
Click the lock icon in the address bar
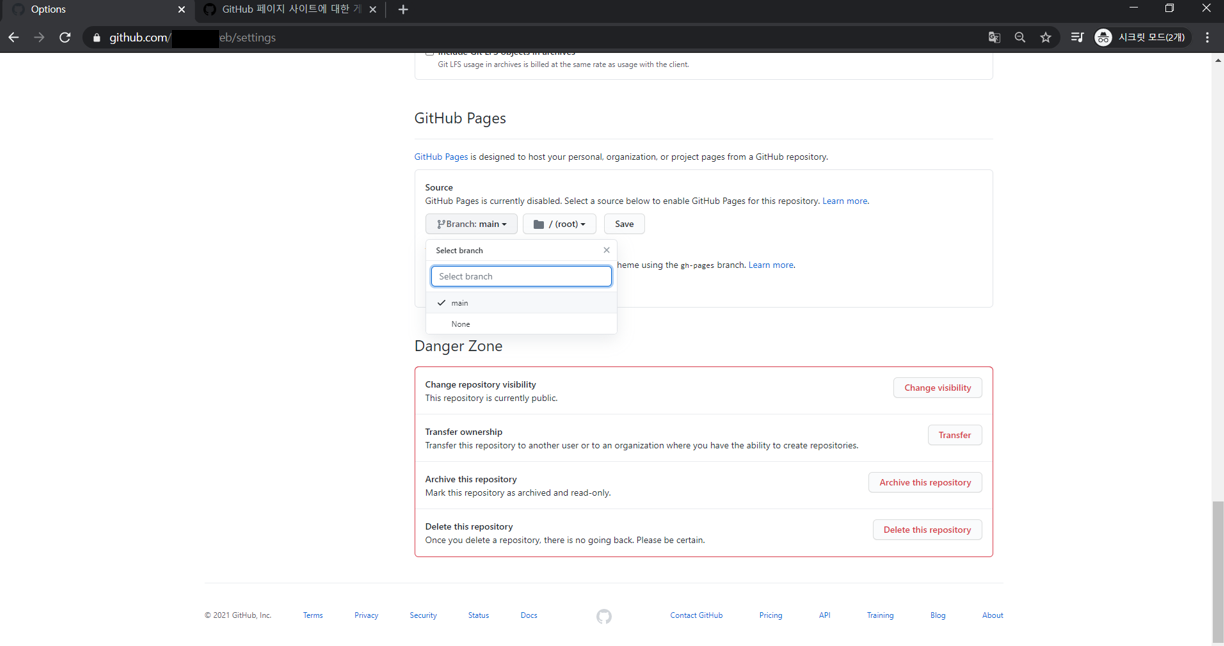pos(97,38)
